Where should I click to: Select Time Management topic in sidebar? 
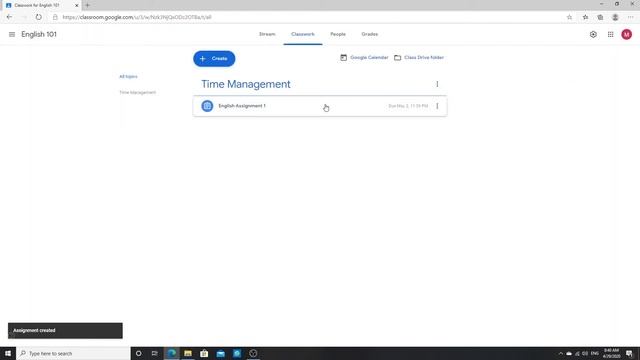coord(138,93)
